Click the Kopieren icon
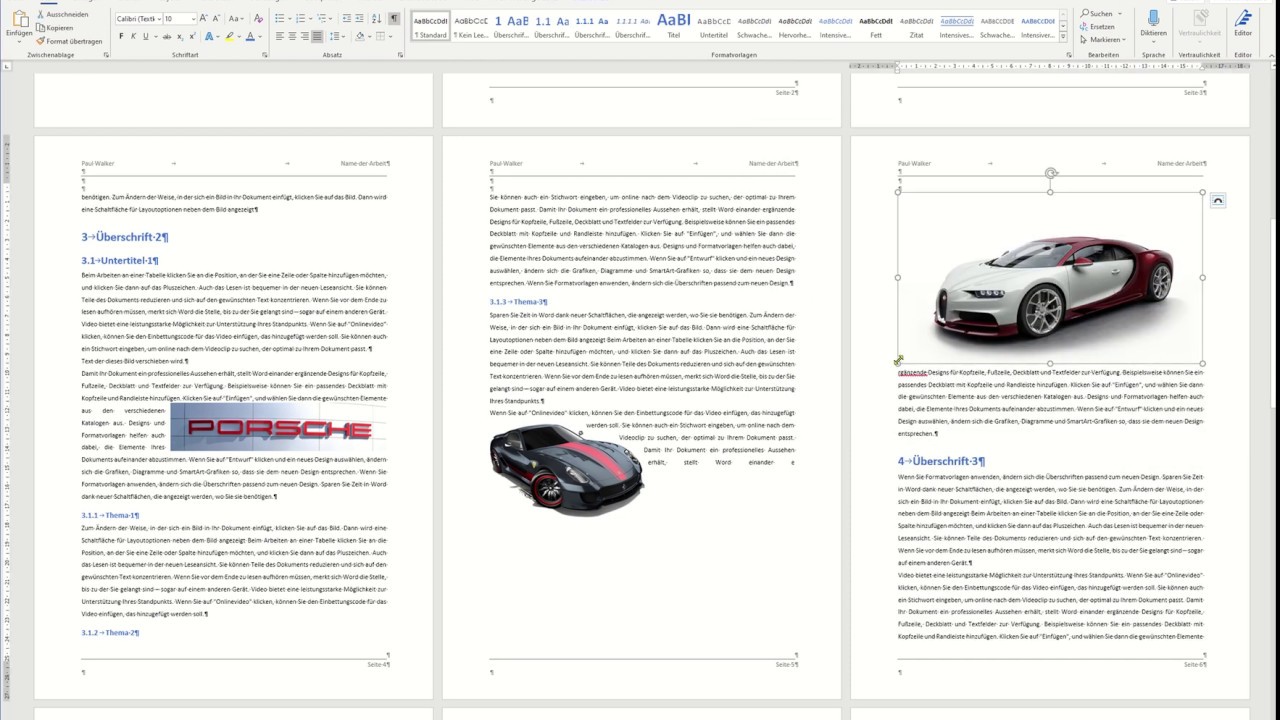Screen dimensions: 1280x720 click(x=40, y=28)
